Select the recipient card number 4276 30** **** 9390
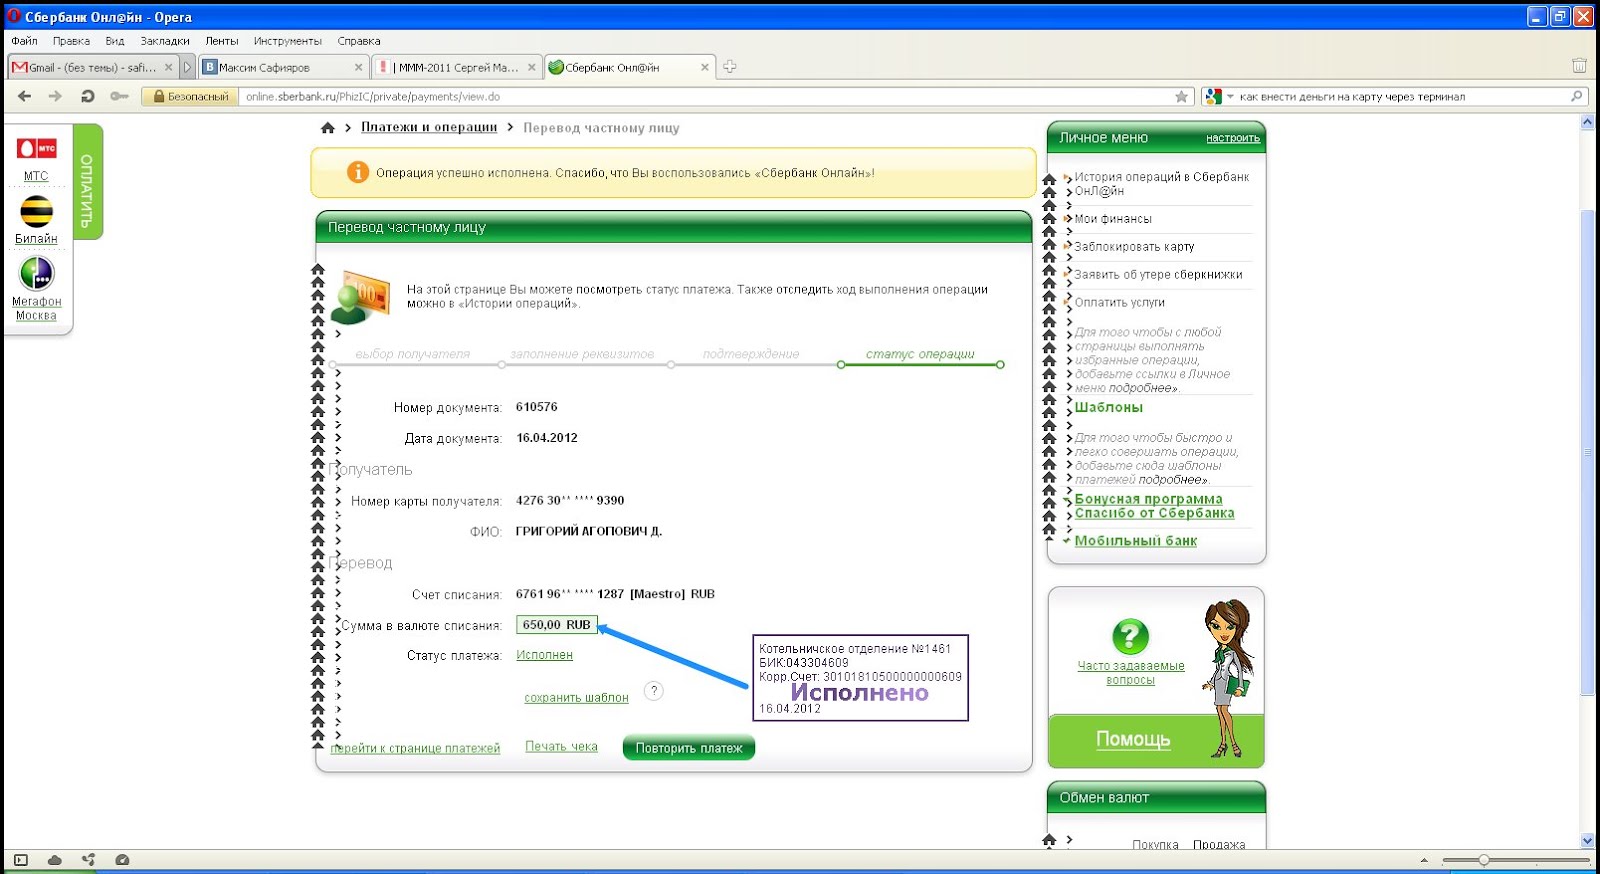 point(570,500)
